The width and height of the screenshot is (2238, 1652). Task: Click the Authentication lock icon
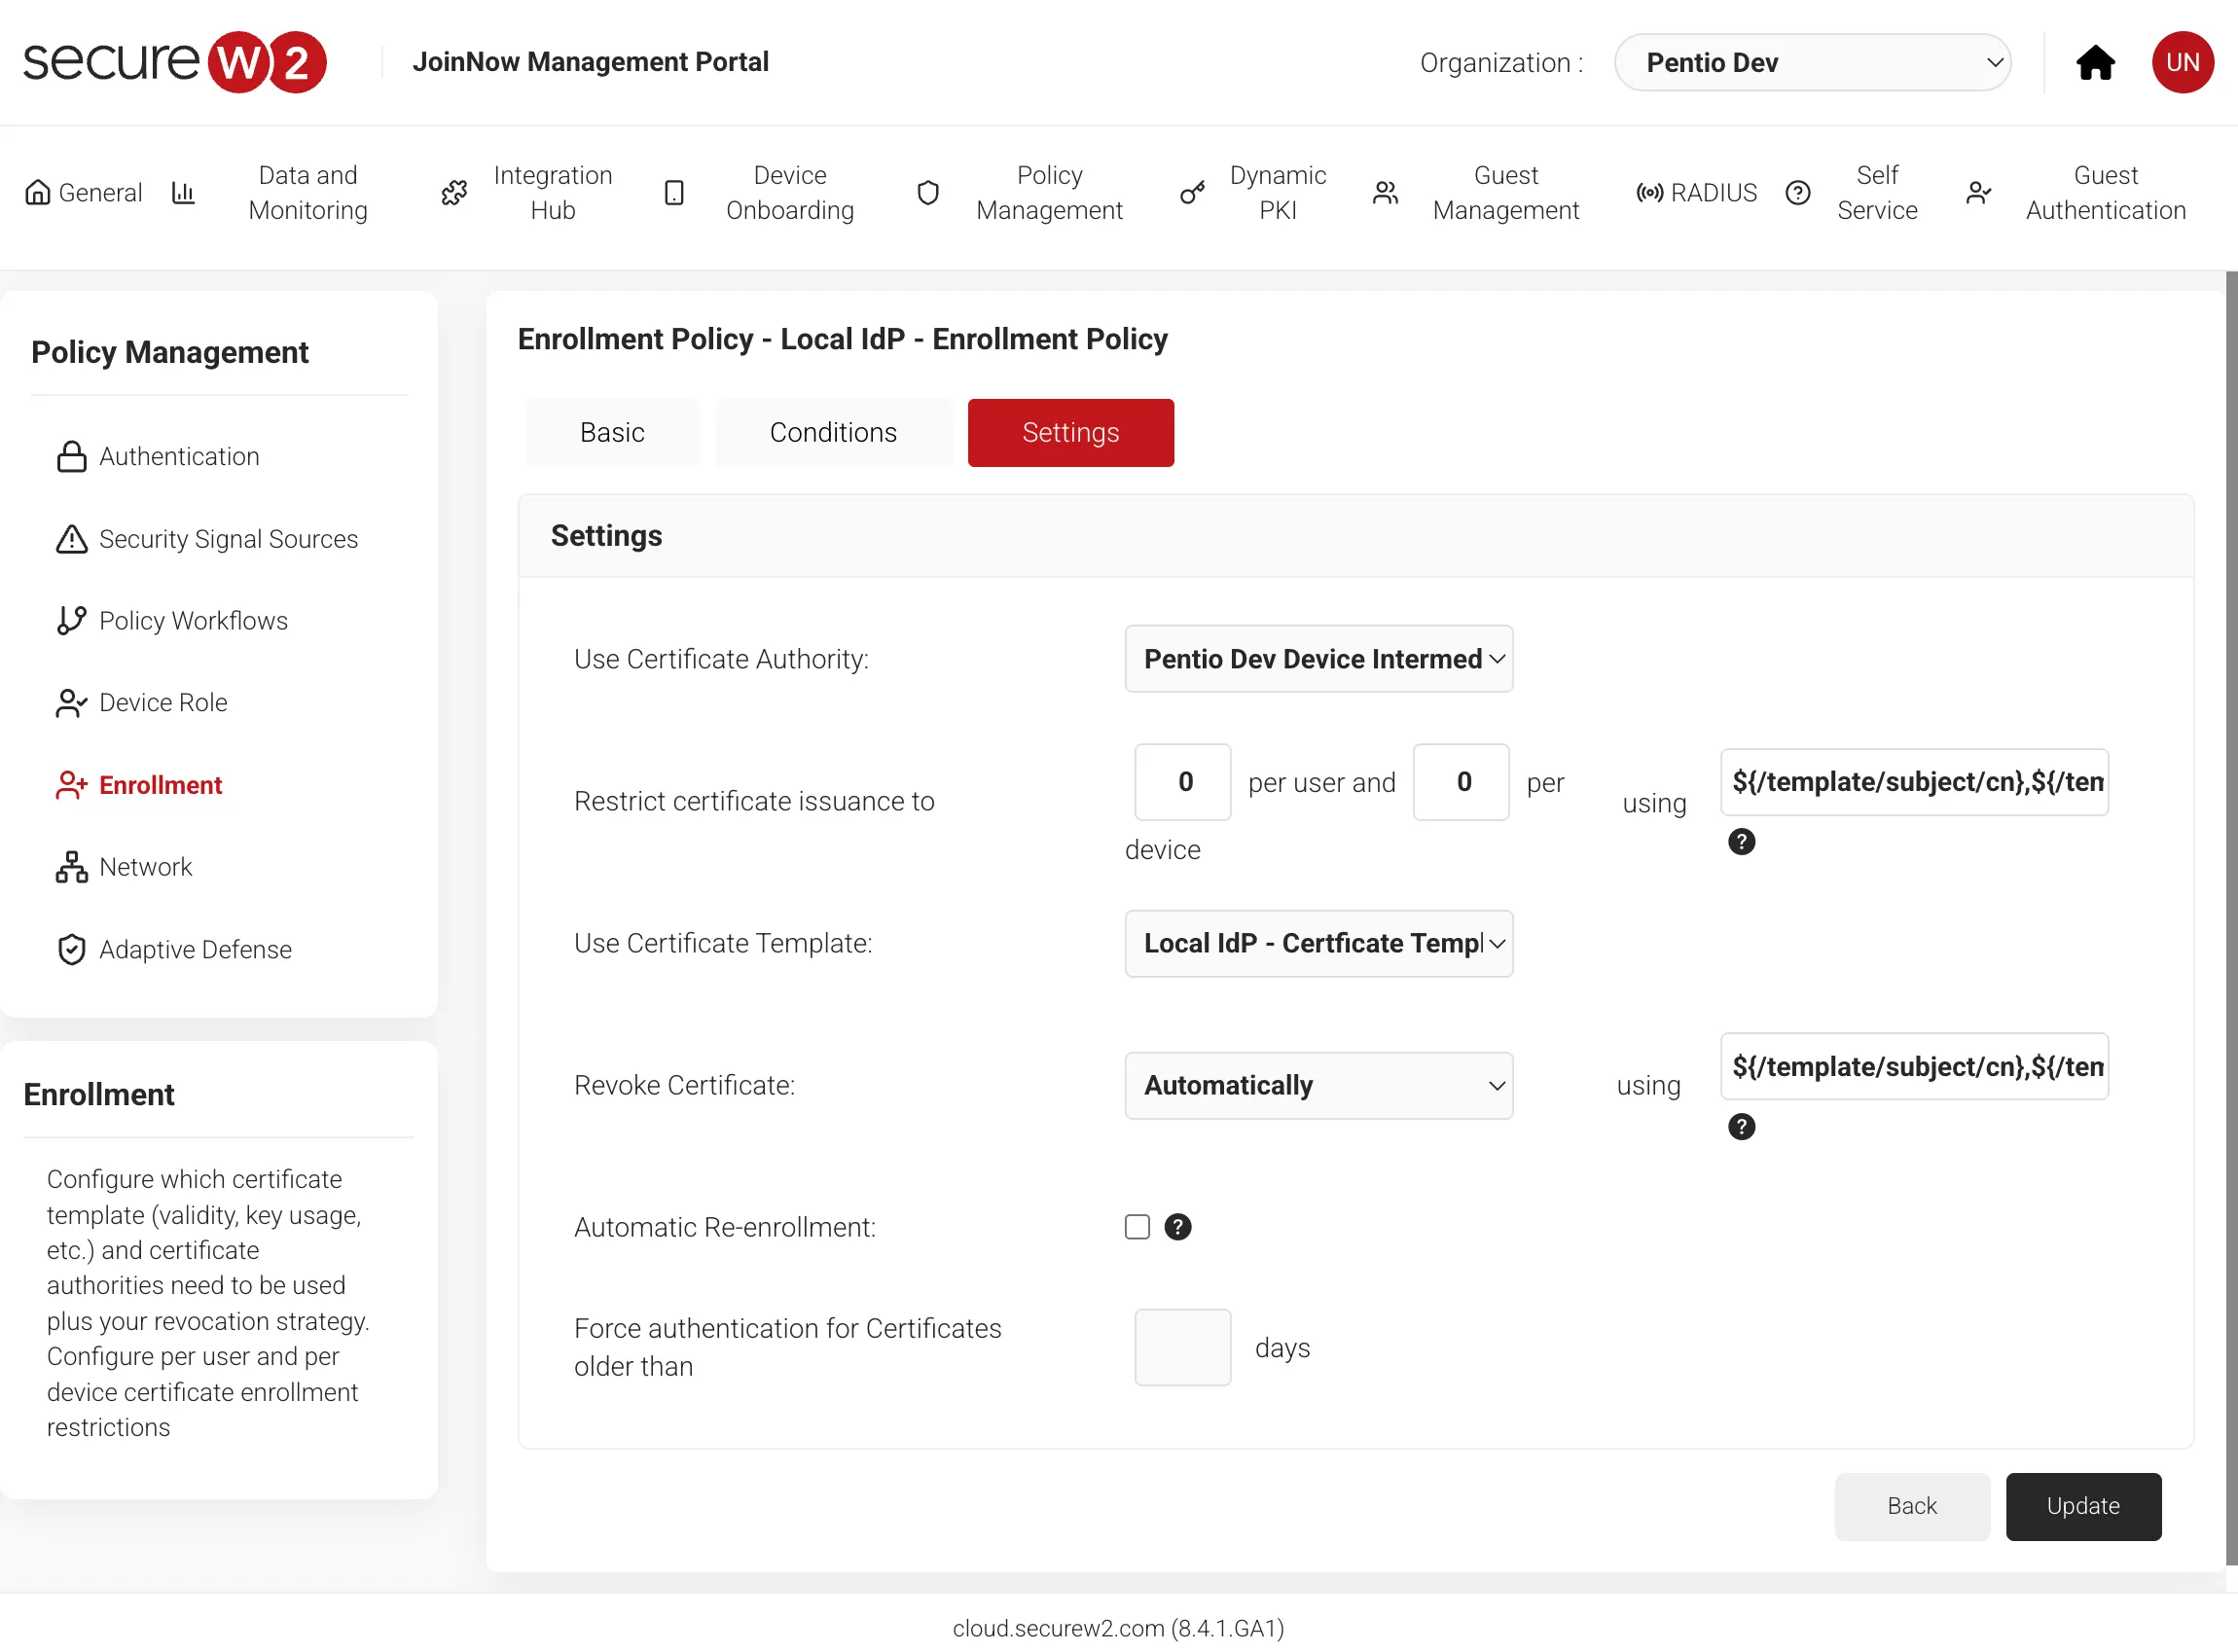tap(71, 457)
